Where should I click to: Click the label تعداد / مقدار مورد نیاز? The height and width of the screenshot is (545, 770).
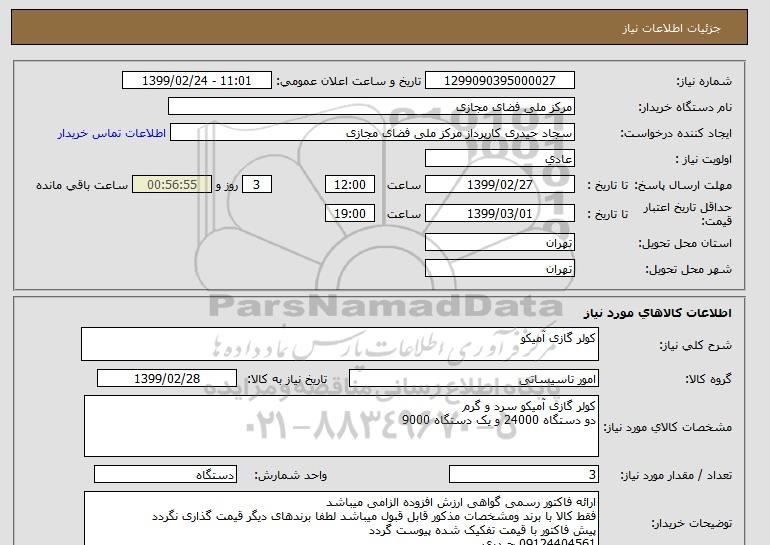tap(676, 475)
